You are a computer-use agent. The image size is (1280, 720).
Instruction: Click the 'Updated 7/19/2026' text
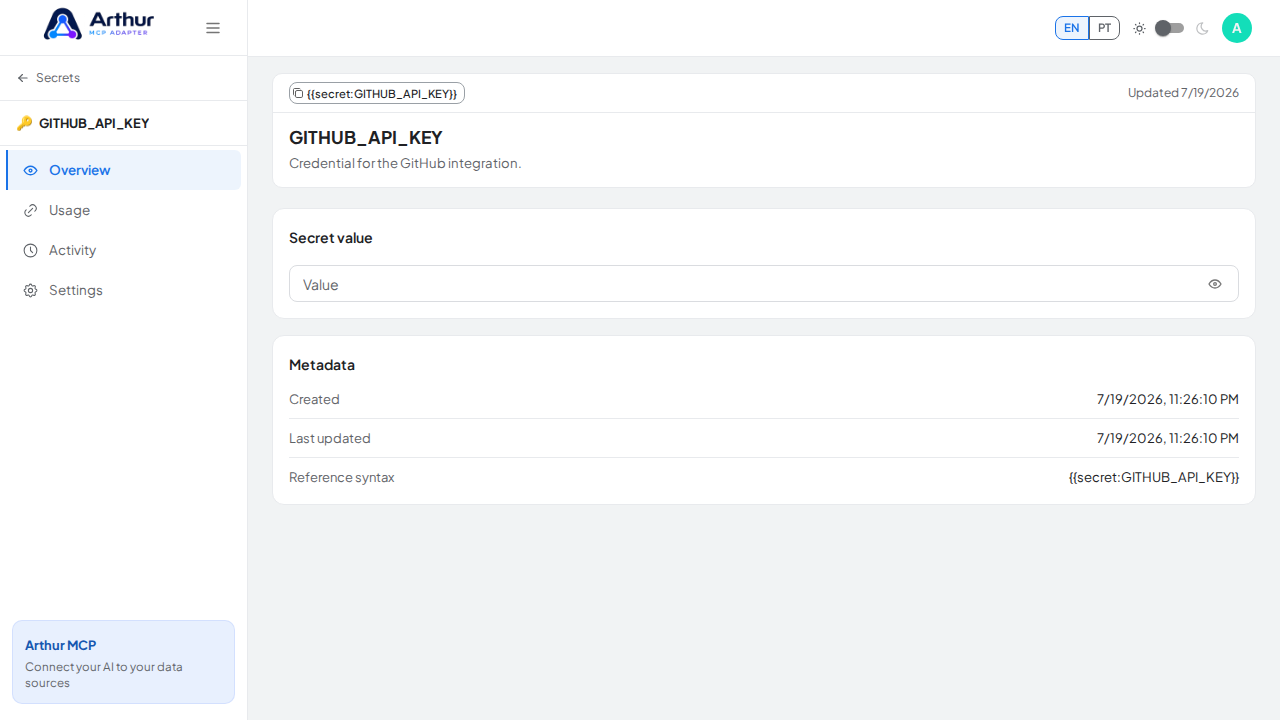[1183, 93]
